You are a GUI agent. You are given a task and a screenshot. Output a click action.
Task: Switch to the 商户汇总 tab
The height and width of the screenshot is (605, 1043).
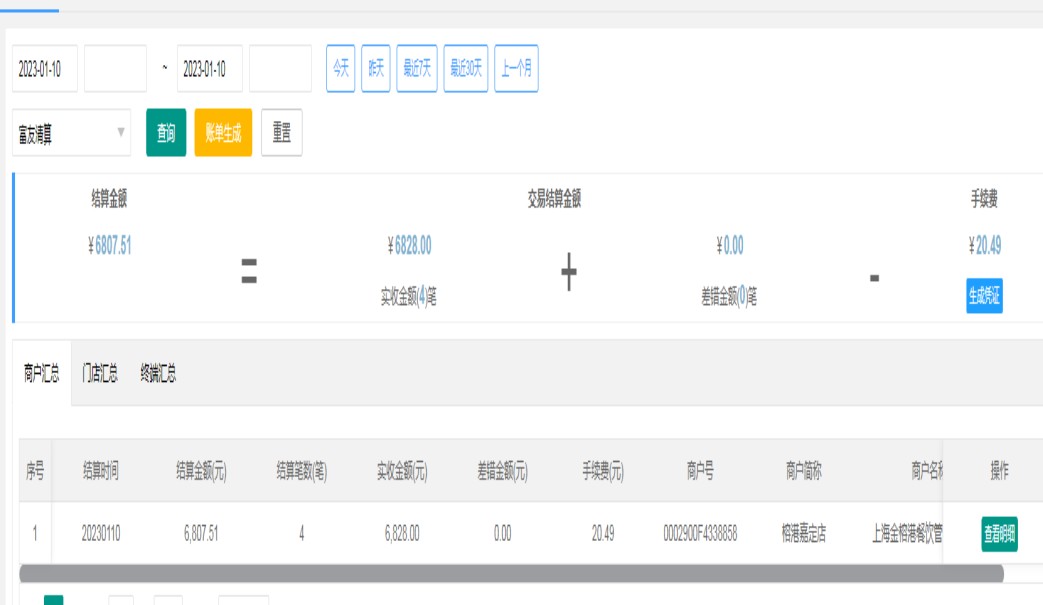[x=42, y=374]
